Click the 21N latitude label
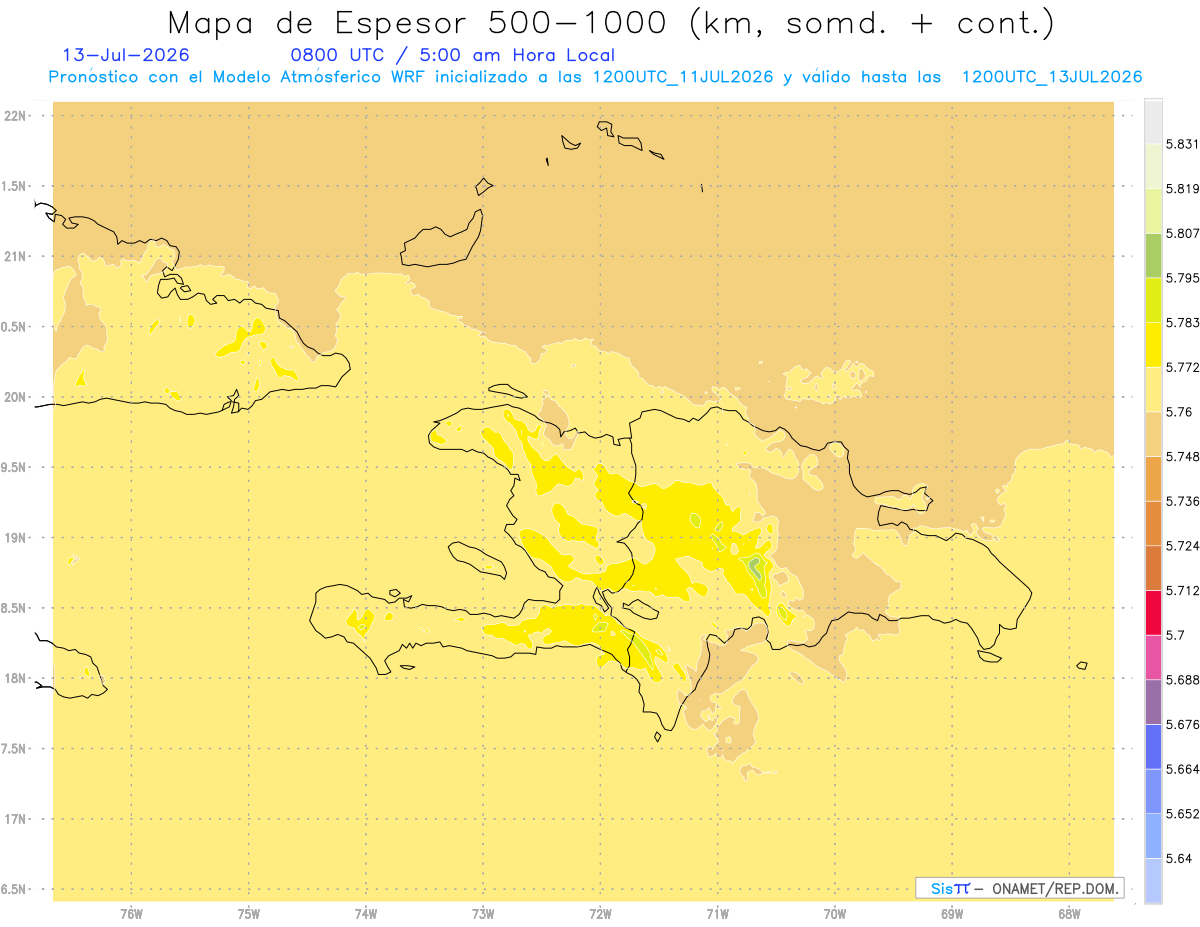The image size is (1200, 927). [14, 256]
